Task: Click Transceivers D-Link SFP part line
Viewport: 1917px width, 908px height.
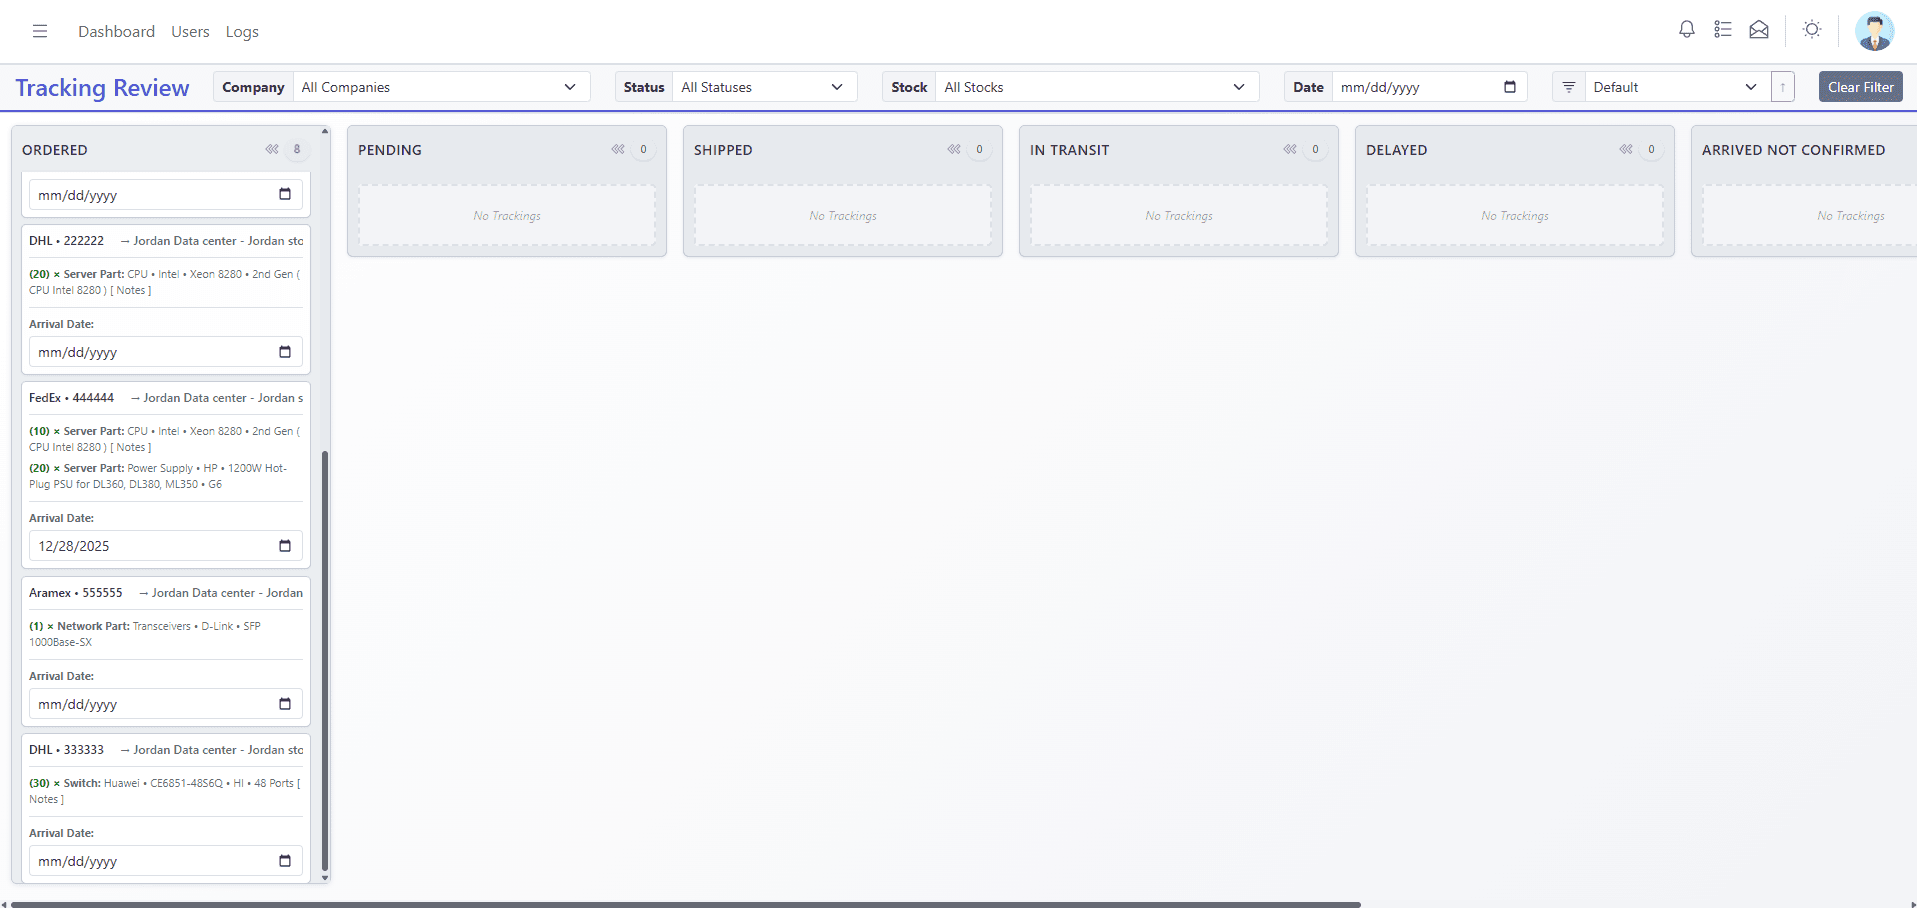Action: point(145,634)
